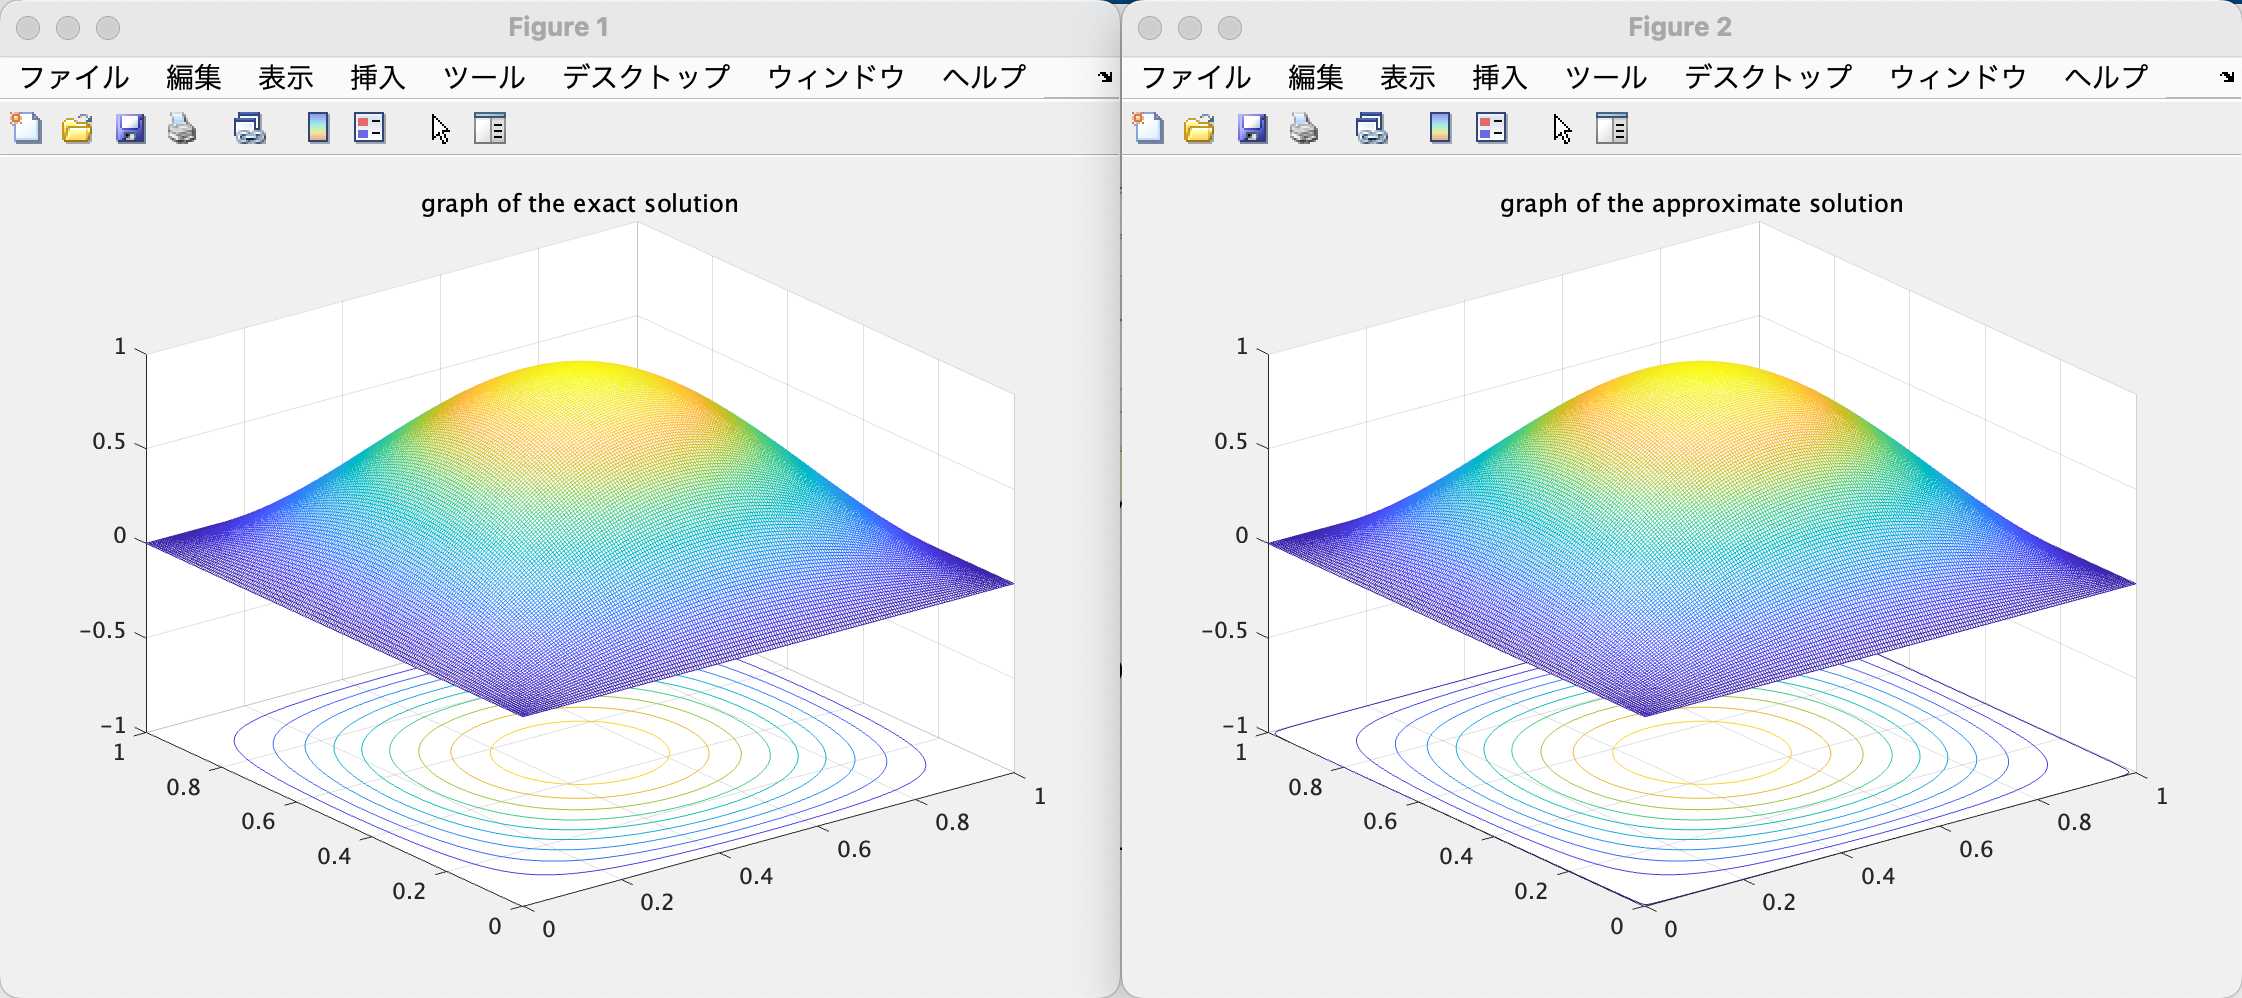Viewport: 2242px width, 998px height.
Task: Click toolbar dock arrow in Figure 1
Action: pyautogui.click(x=1105, y=77)
